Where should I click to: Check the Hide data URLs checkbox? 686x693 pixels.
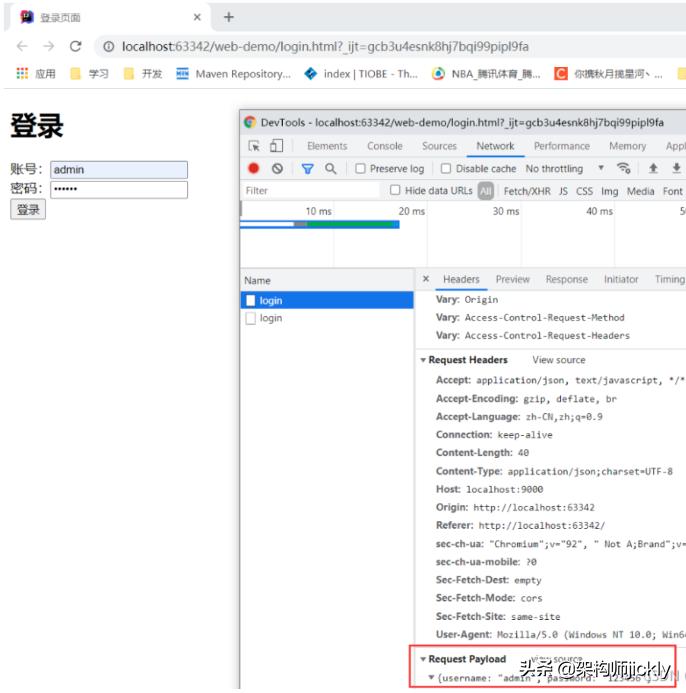point(395,190)
